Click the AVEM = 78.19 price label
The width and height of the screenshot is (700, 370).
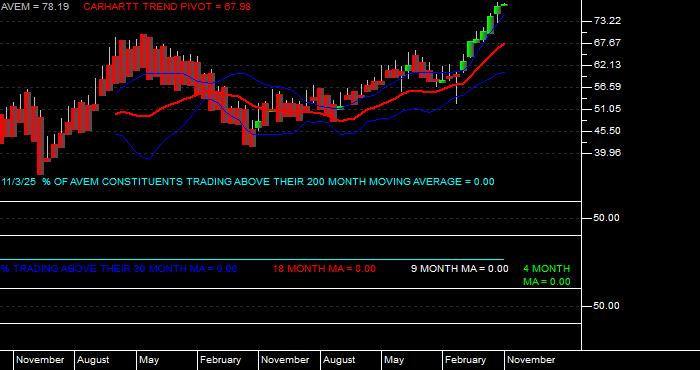click(x=34, y=7)
